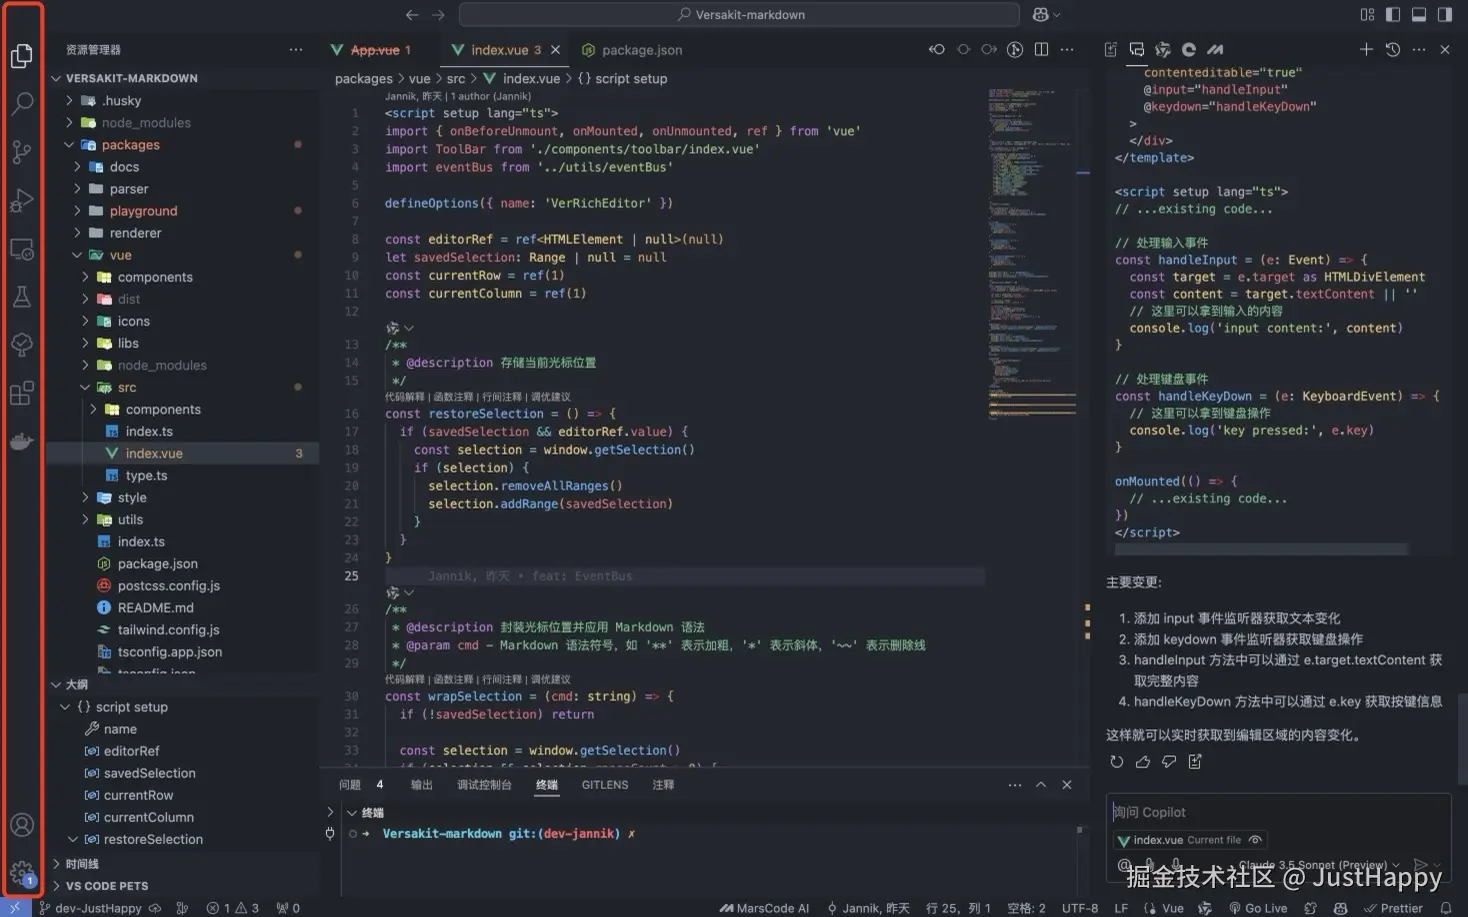Click the dev-JustHappy branch in status bar

pos(99,908)
